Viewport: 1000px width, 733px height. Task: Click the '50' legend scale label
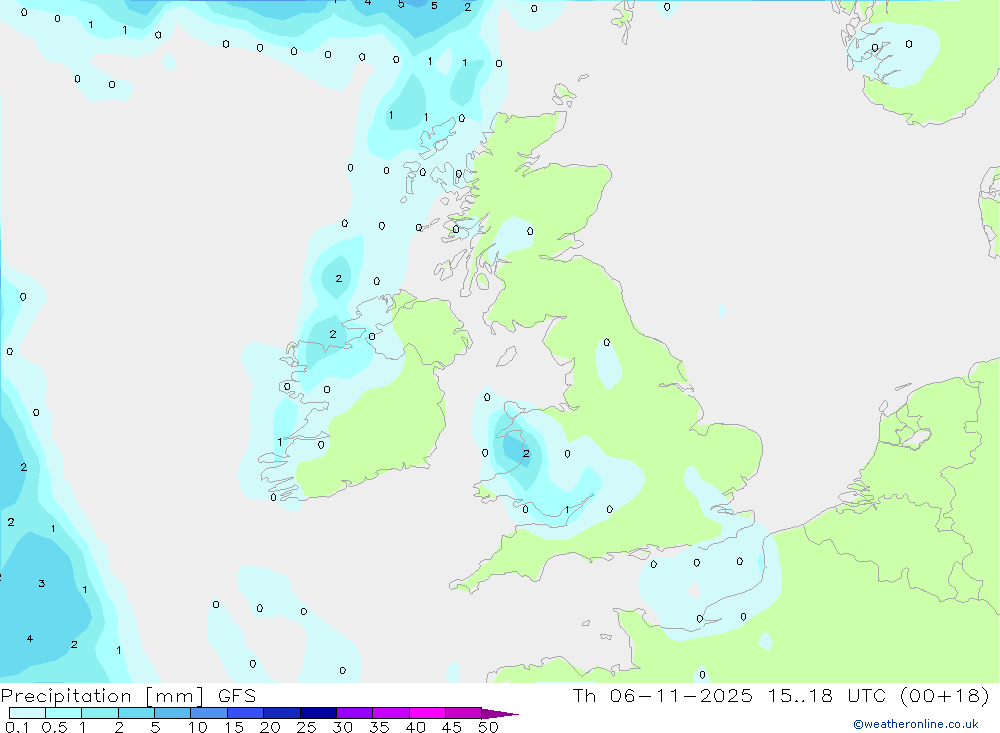(x=488, y=727)
